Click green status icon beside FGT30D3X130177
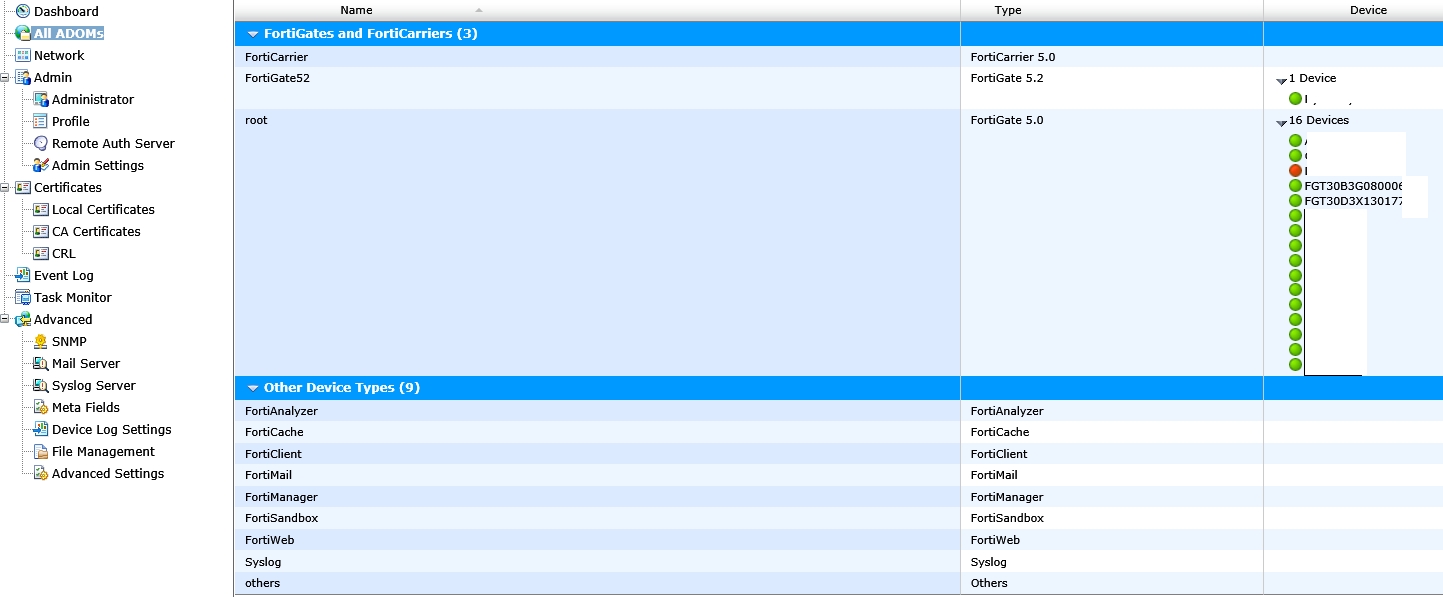Image resolution: width=1443 pixels, height=597 pixels. [x=1295, y=200]
